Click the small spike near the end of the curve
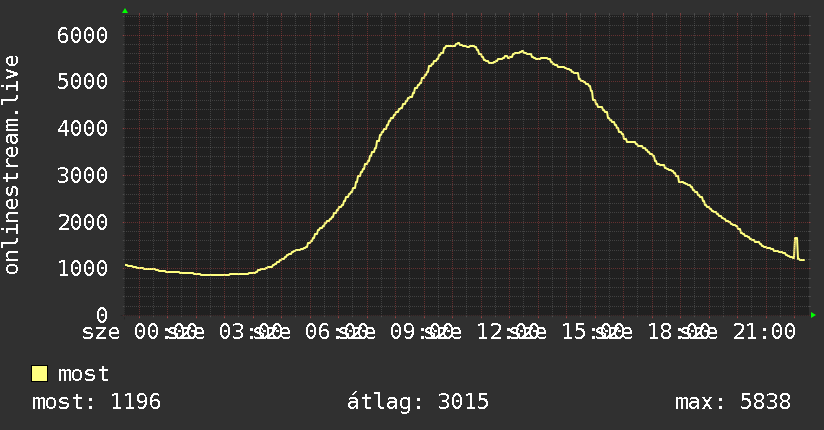Image resolution: width=824 pixels, height=430 pixels. pos(796,247)
